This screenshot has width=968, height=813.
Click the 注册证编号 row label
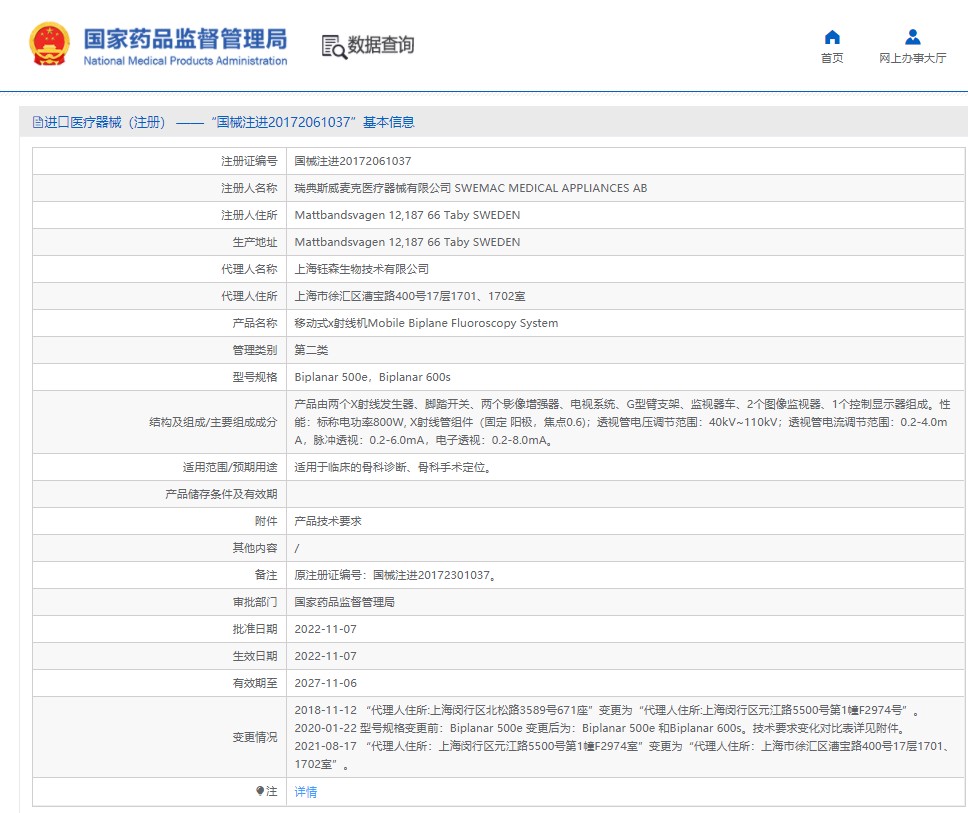coord(249,161)
